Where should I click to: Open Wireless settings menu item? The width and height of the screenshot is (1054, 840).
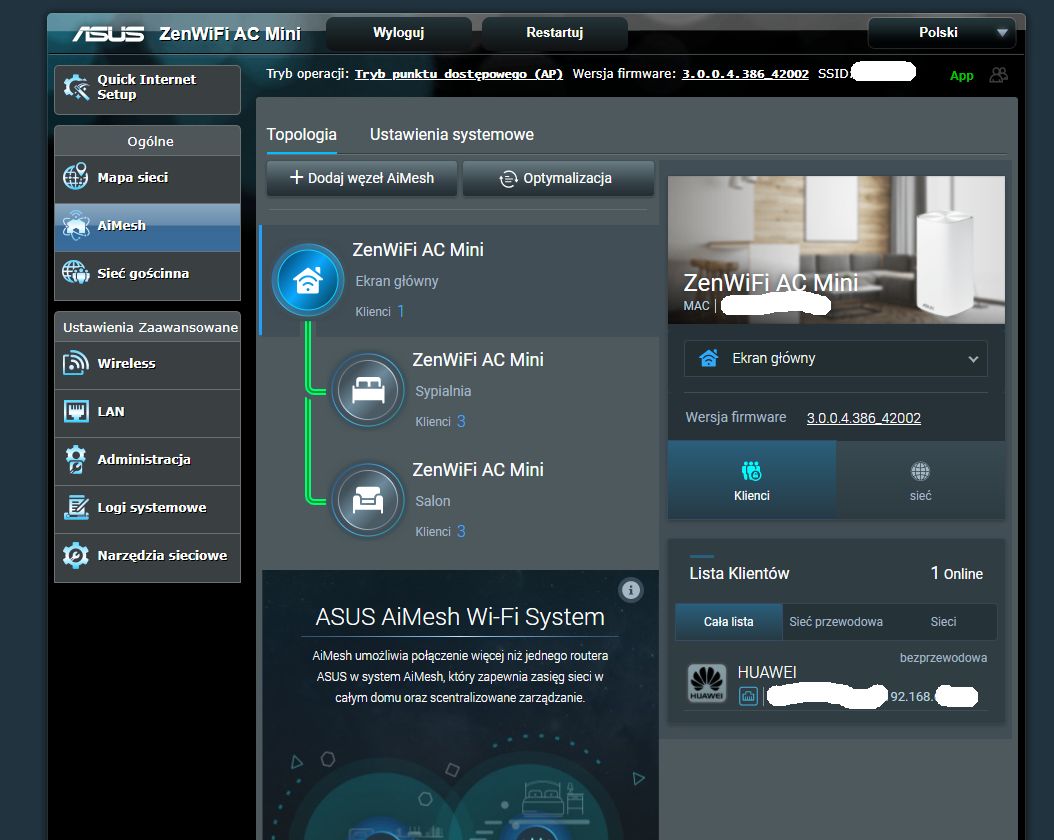[147, 364]
